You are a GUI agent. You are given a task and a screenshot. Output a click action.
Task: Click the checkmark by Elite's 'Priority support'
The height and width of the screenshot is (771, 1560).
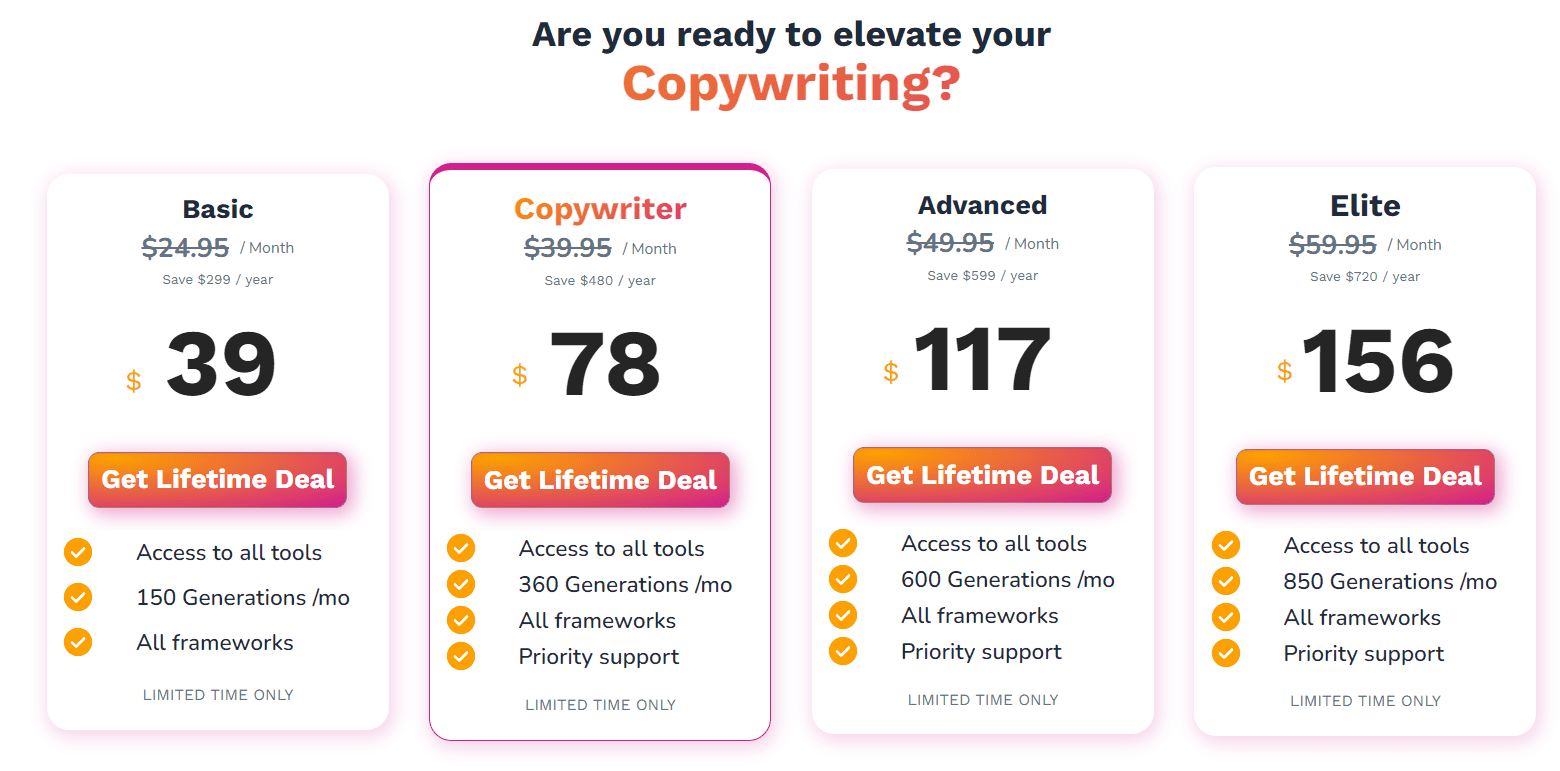pos(1226,653)
